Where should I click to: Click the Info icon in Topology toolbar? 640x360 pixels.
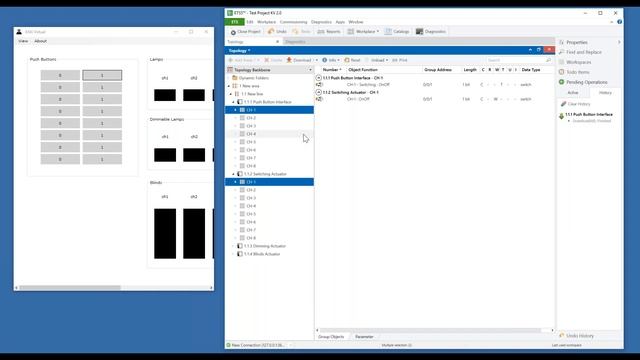325,60
